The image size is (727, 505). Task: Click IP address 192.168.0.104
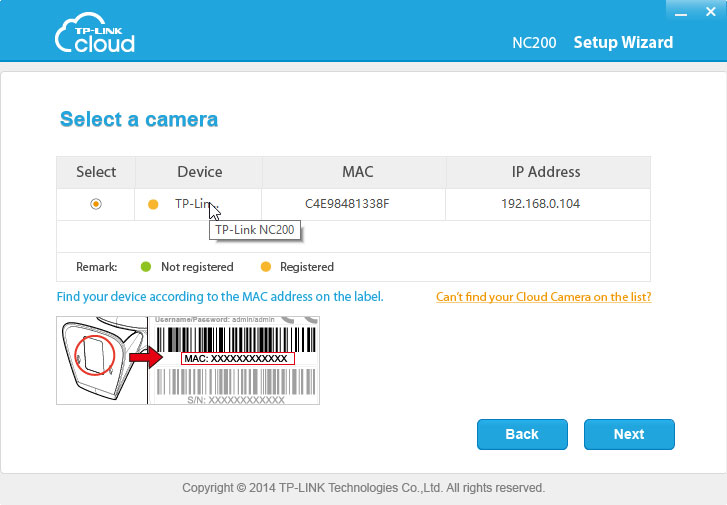[541, 204]
